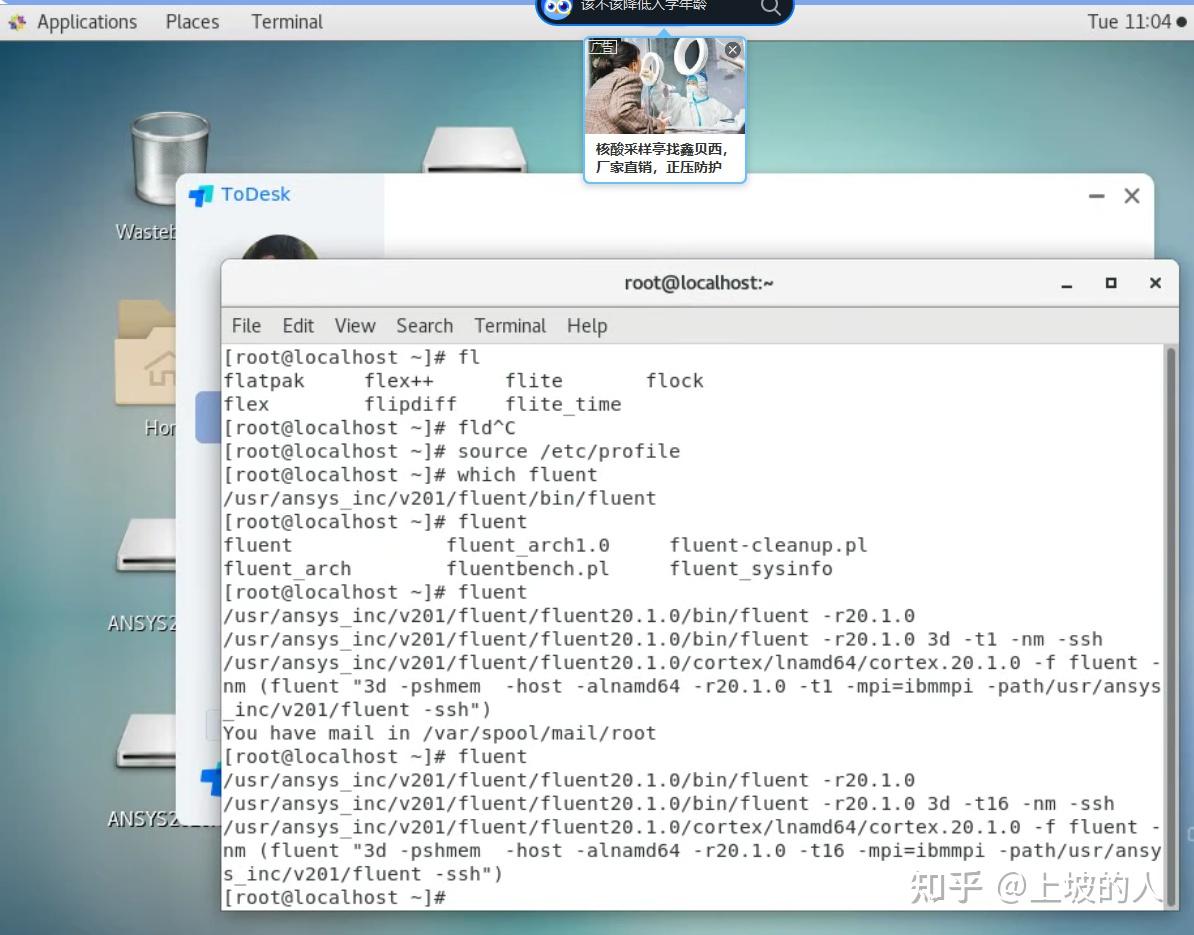Minimize the ToDesk window
Screen dimensions: 1194x935
[x=1097, y=196]
